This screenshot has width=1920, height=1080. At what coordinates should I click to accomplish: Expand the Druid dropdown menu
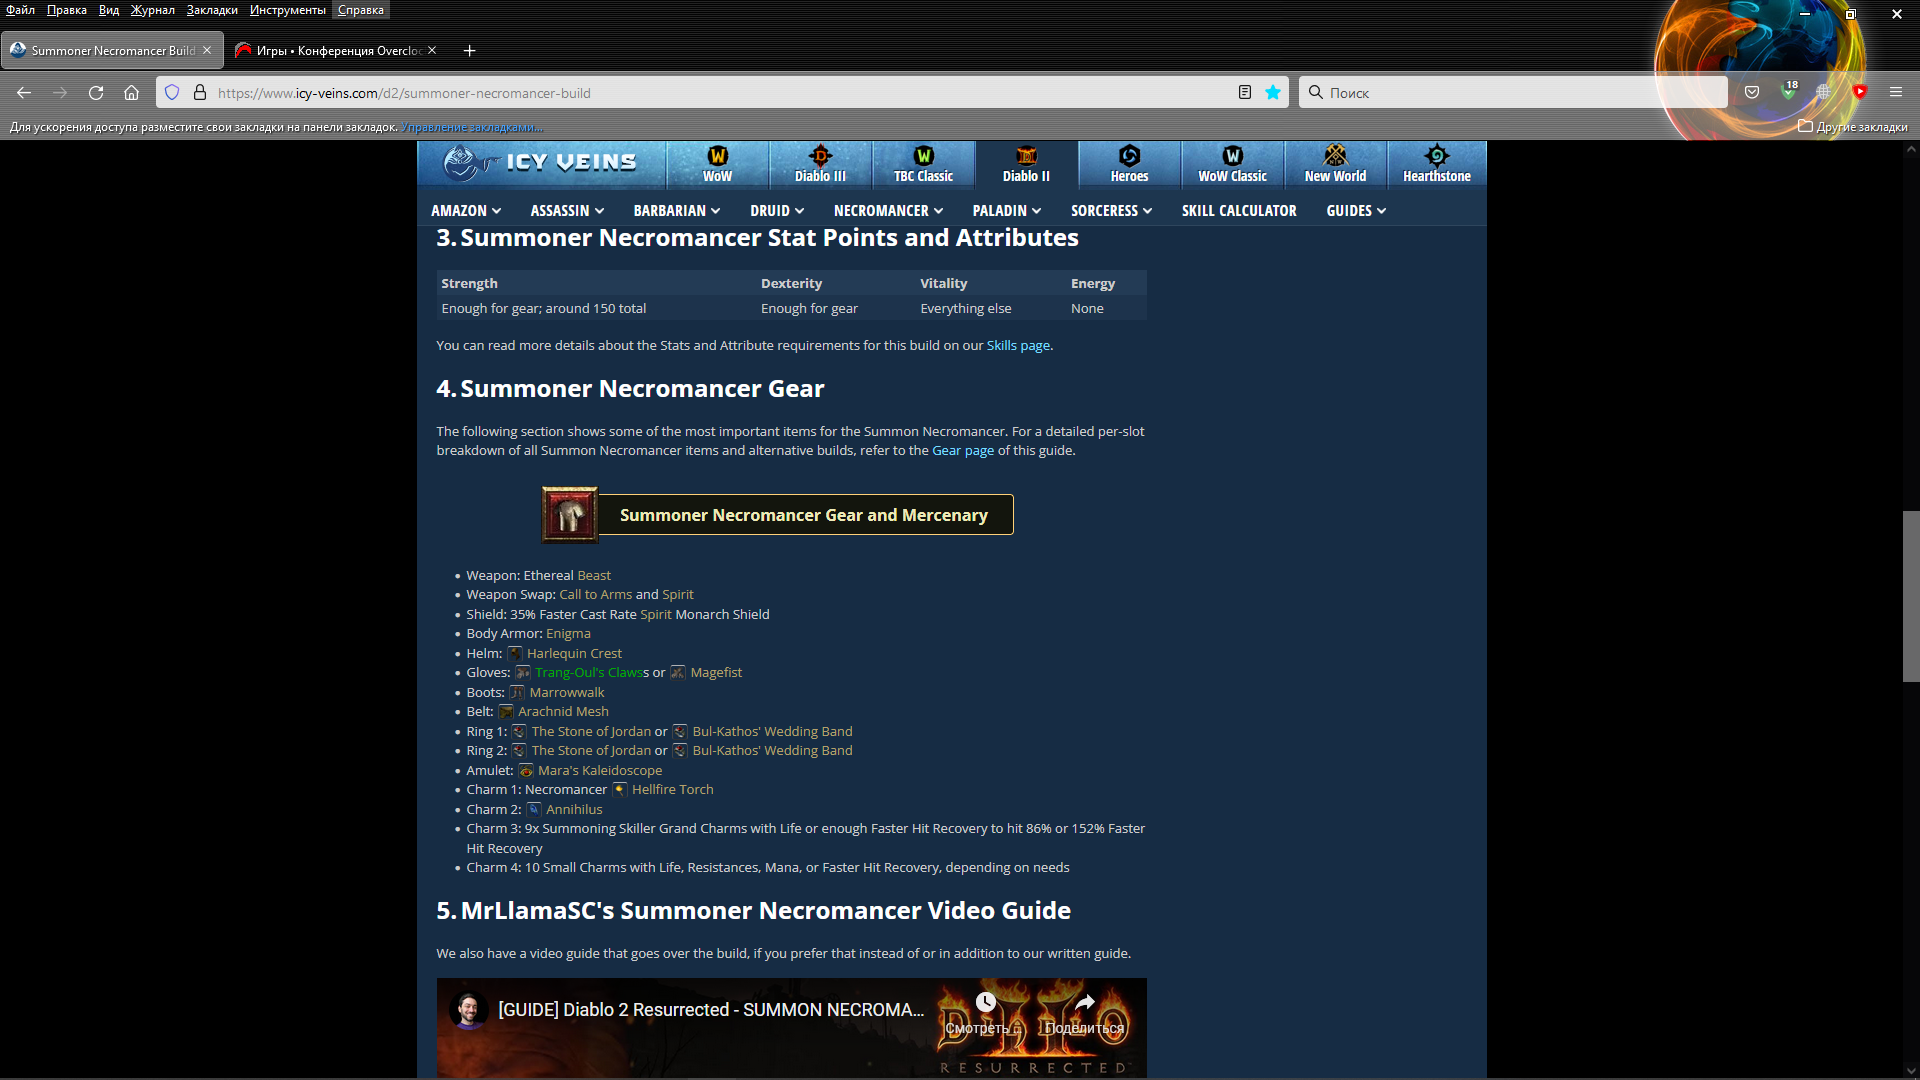pos(777,211)
